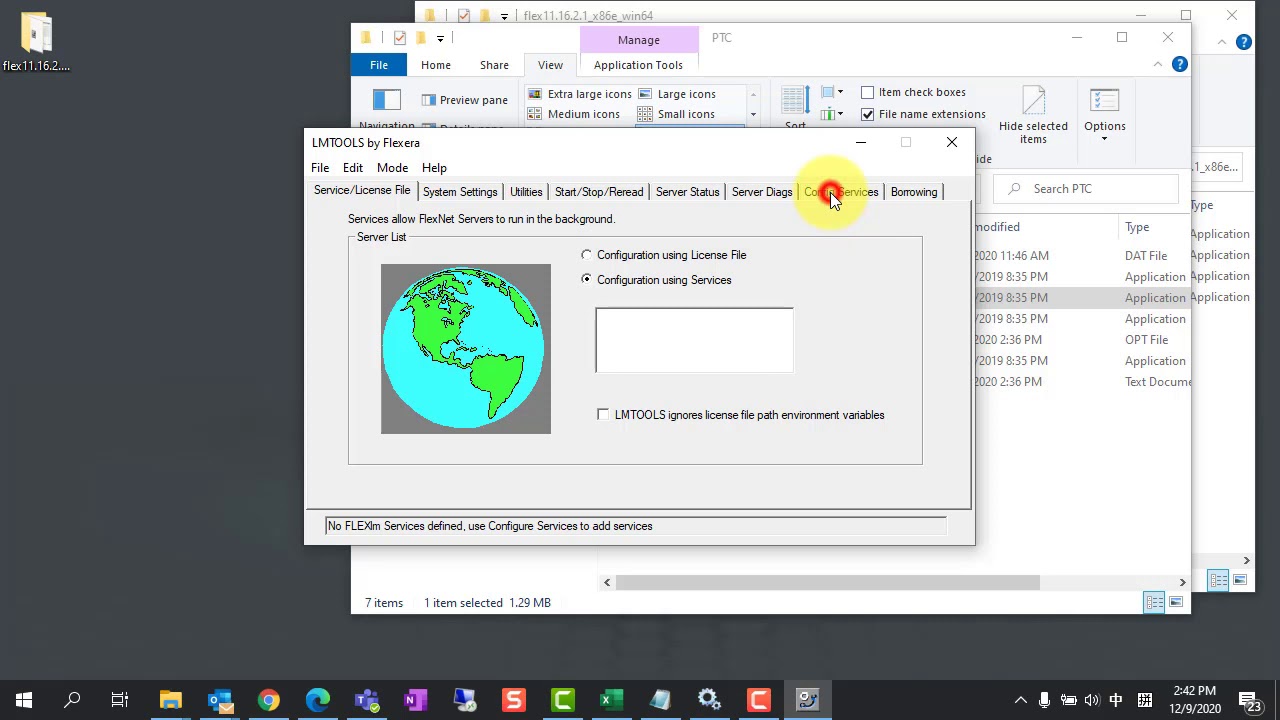Viewport: 1280px width, 720px height.
Task: Click Properties checkmark in PTC quick access toolbar
Action: (400, 38)
